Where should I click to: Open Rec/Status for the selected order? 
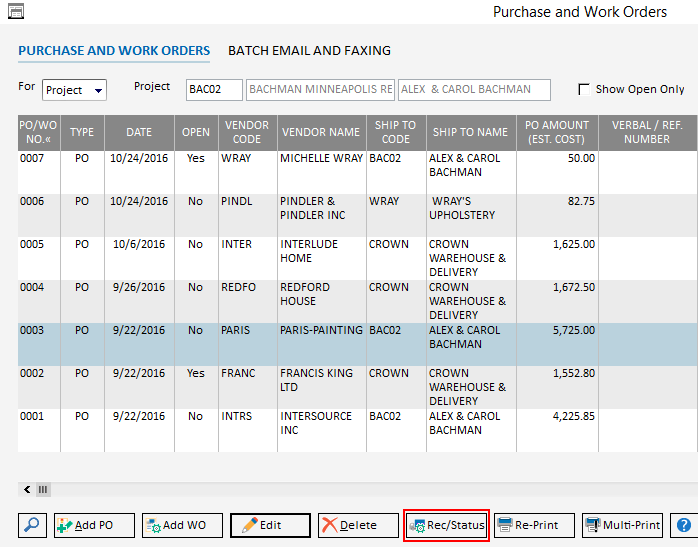(x=446, y=525)
